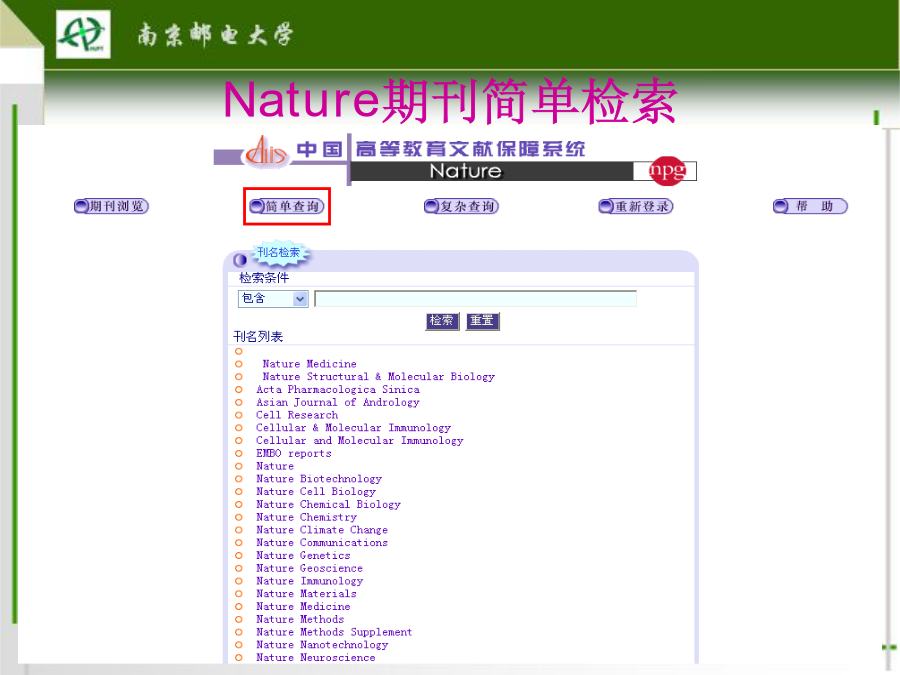Select the 重新登录 navigation button

pyautogui.click(x=636, y=206)
